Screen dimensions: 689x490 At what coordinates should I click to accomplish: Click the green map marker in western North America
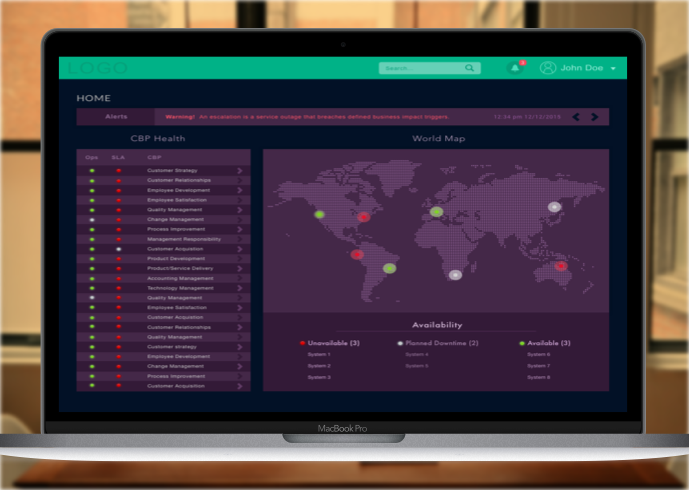[319, 214]
